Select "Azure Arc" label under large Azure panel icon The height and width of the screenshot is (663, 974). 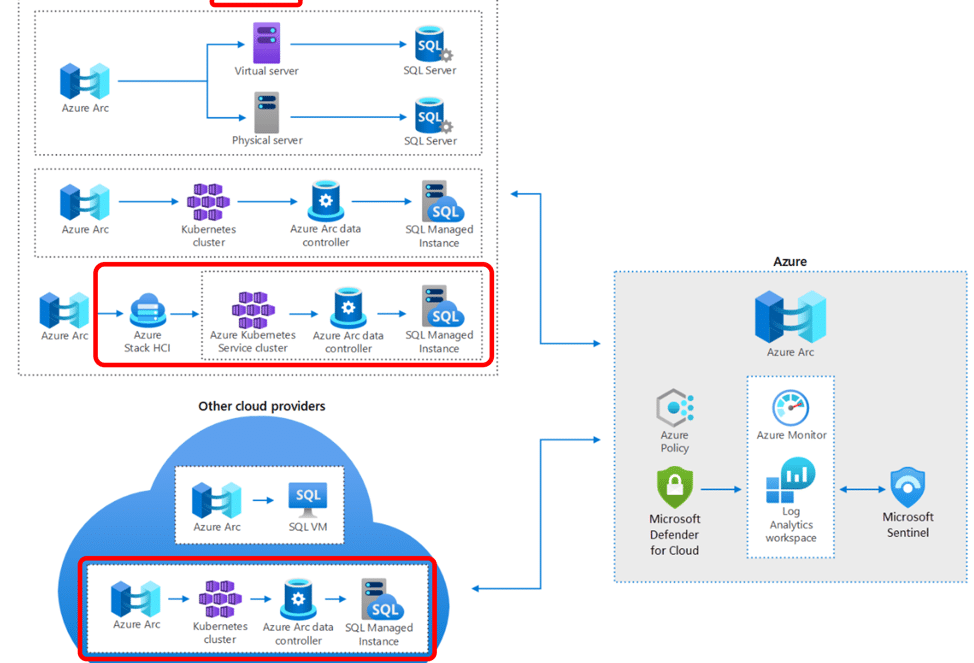pyautogui.click(x=790, y=352)
